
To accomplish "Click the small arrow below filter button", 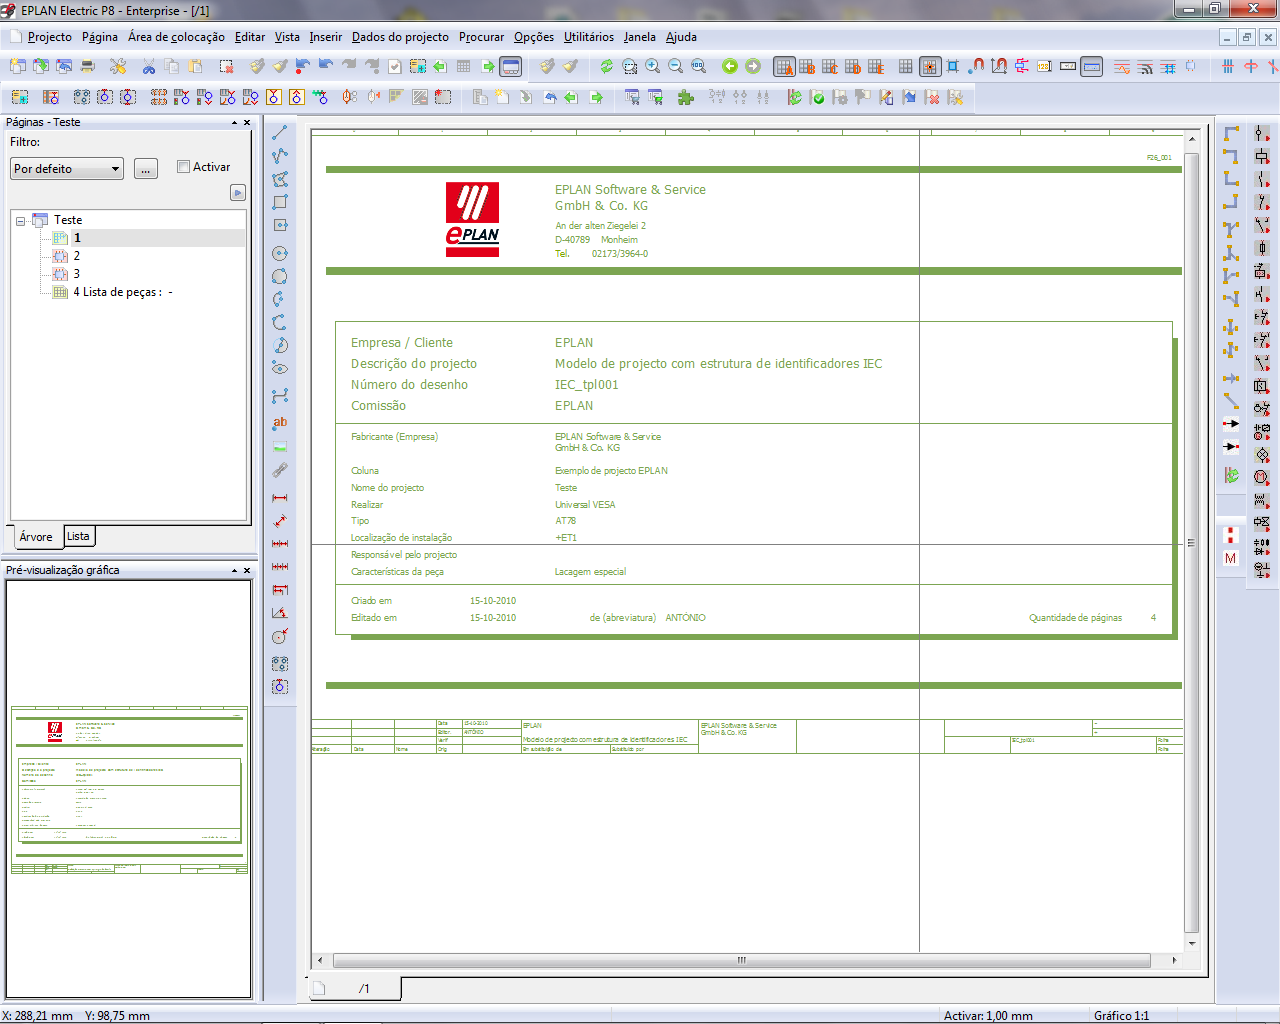I will pyautogui.click(x=238, y=192).
